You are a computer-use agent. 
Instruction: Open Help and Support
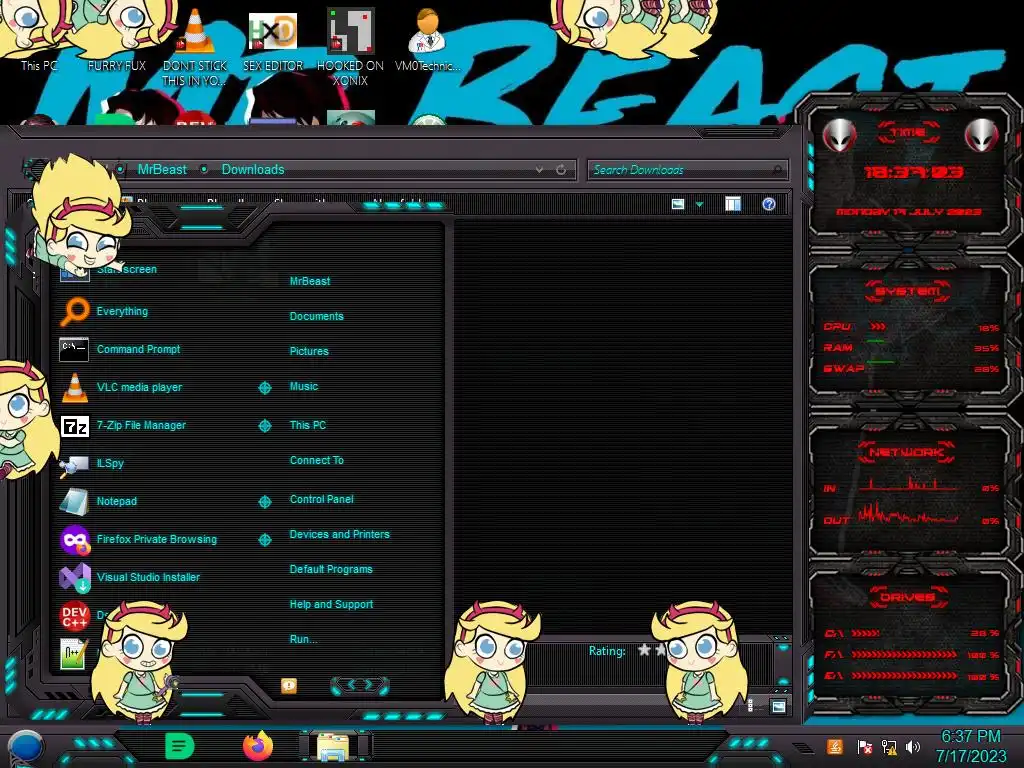pyautogui.click(x=331, y=604)
